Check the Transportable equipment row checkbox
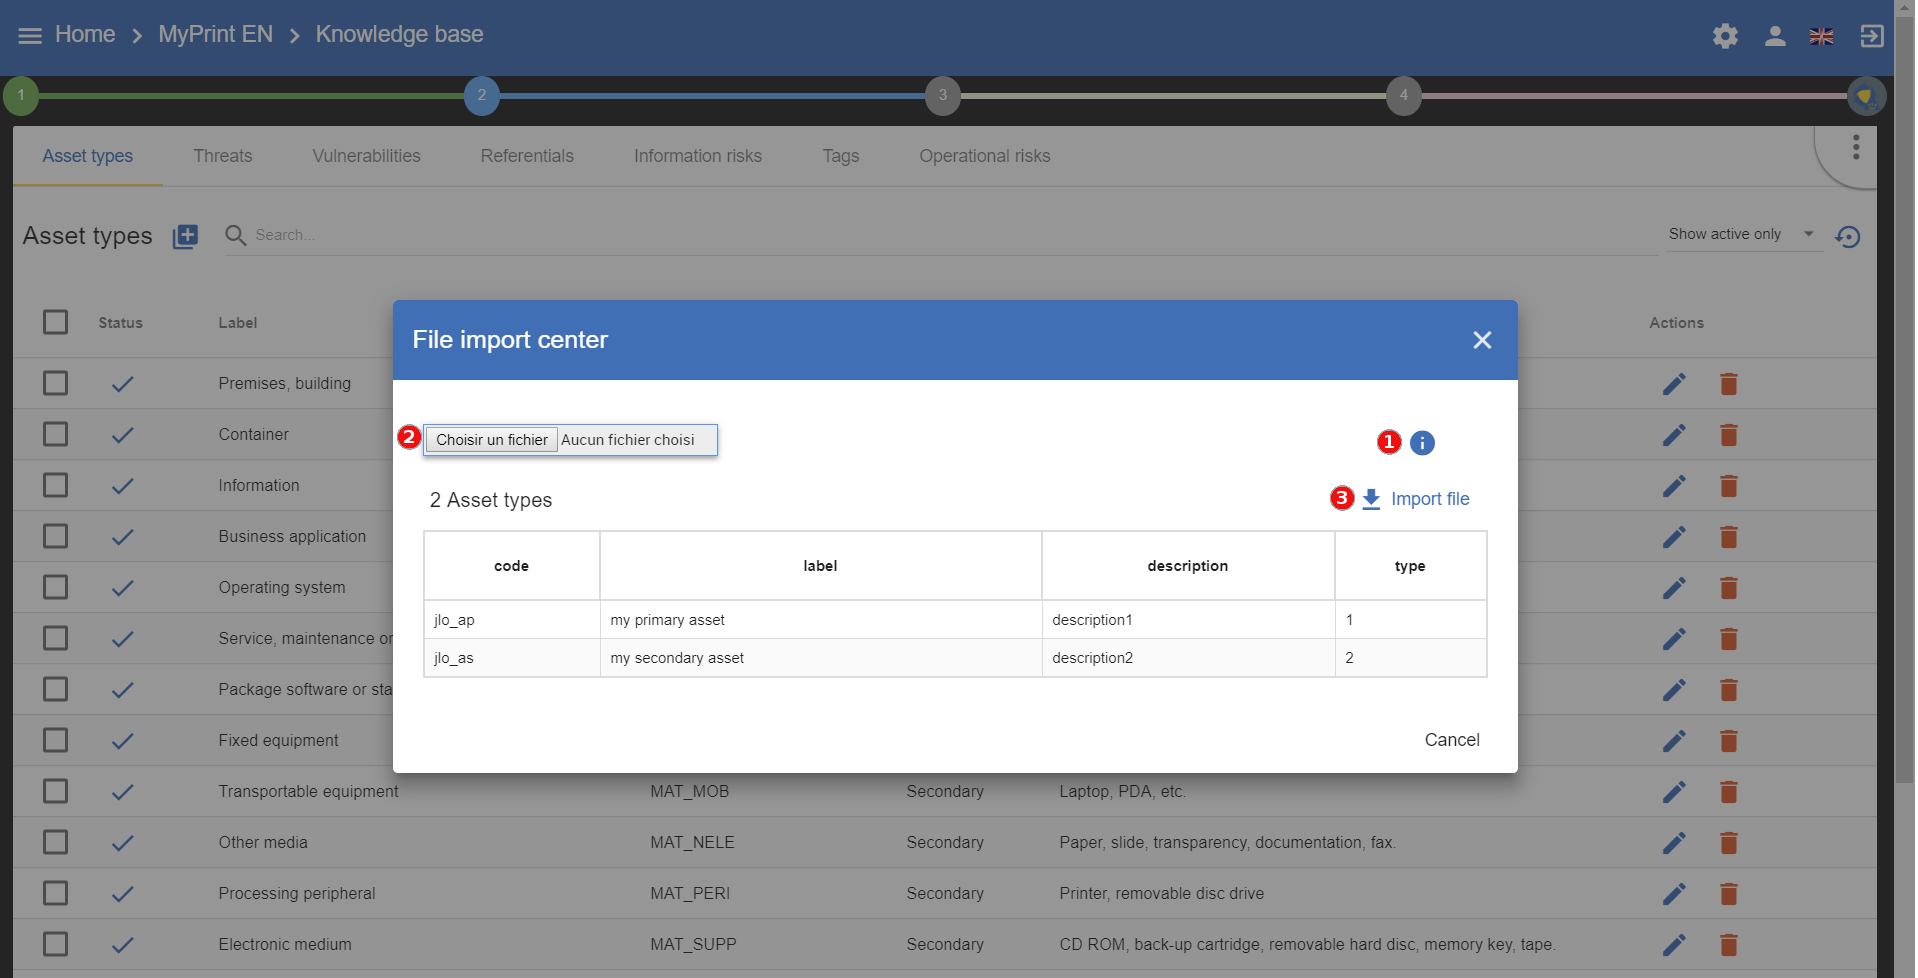Viewport: 1918px width, 978px height. click(56, 791)
